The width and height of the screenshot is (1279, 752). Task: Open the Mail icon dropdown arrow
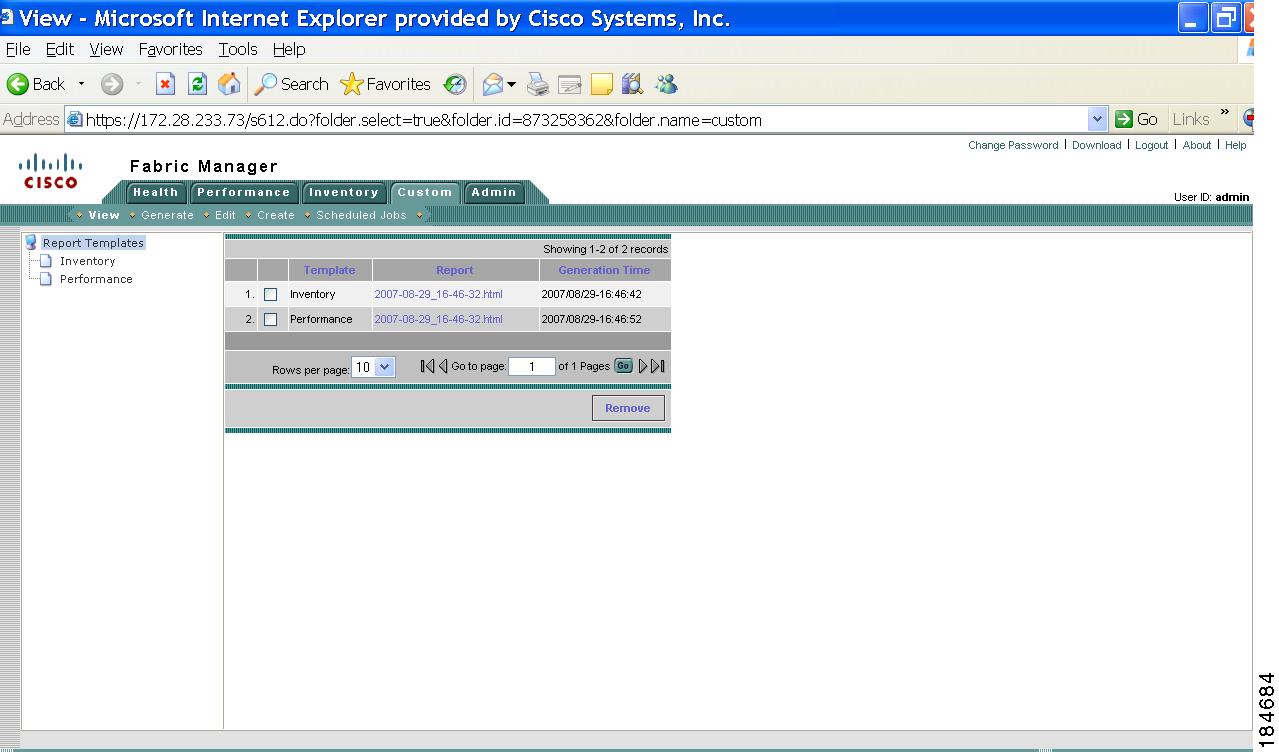[511, 85]
